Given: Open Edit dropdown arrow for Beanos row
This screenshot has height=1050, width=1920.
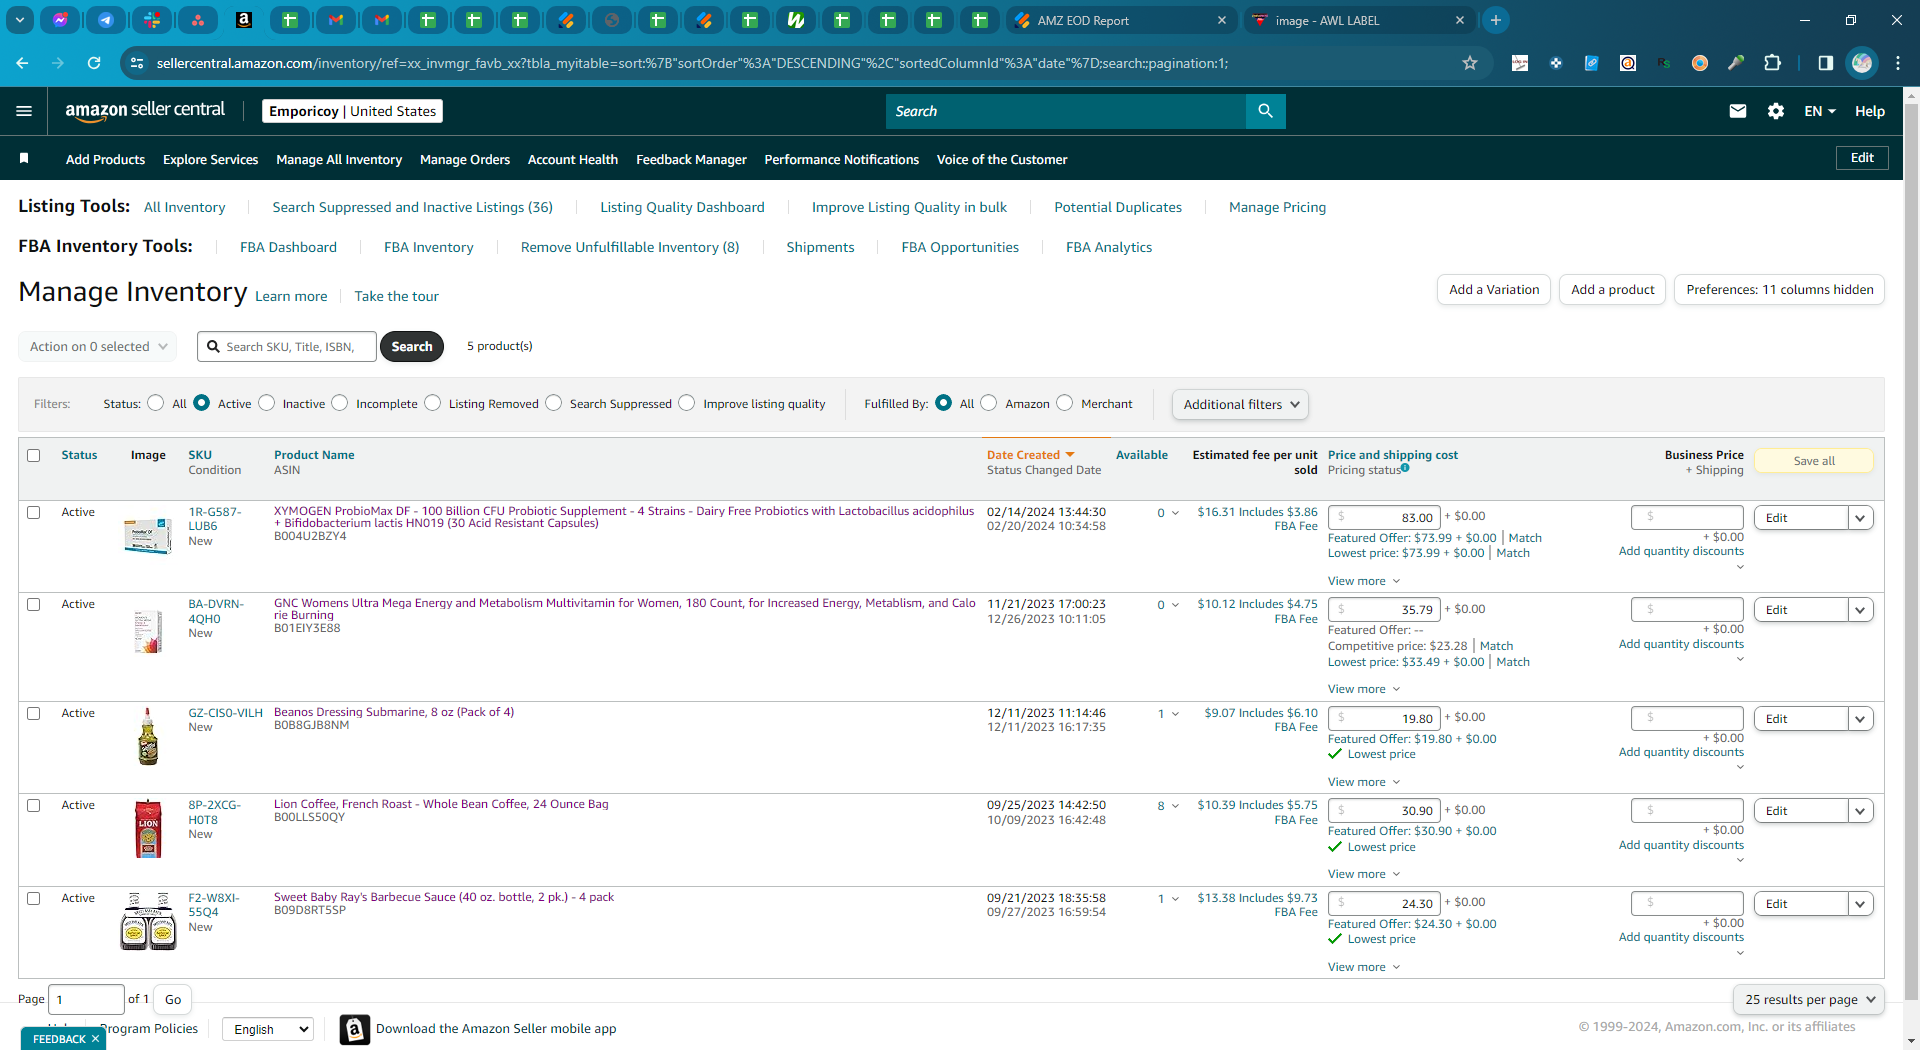Looking at the screenshot, I should click(x=1861, y=719).
